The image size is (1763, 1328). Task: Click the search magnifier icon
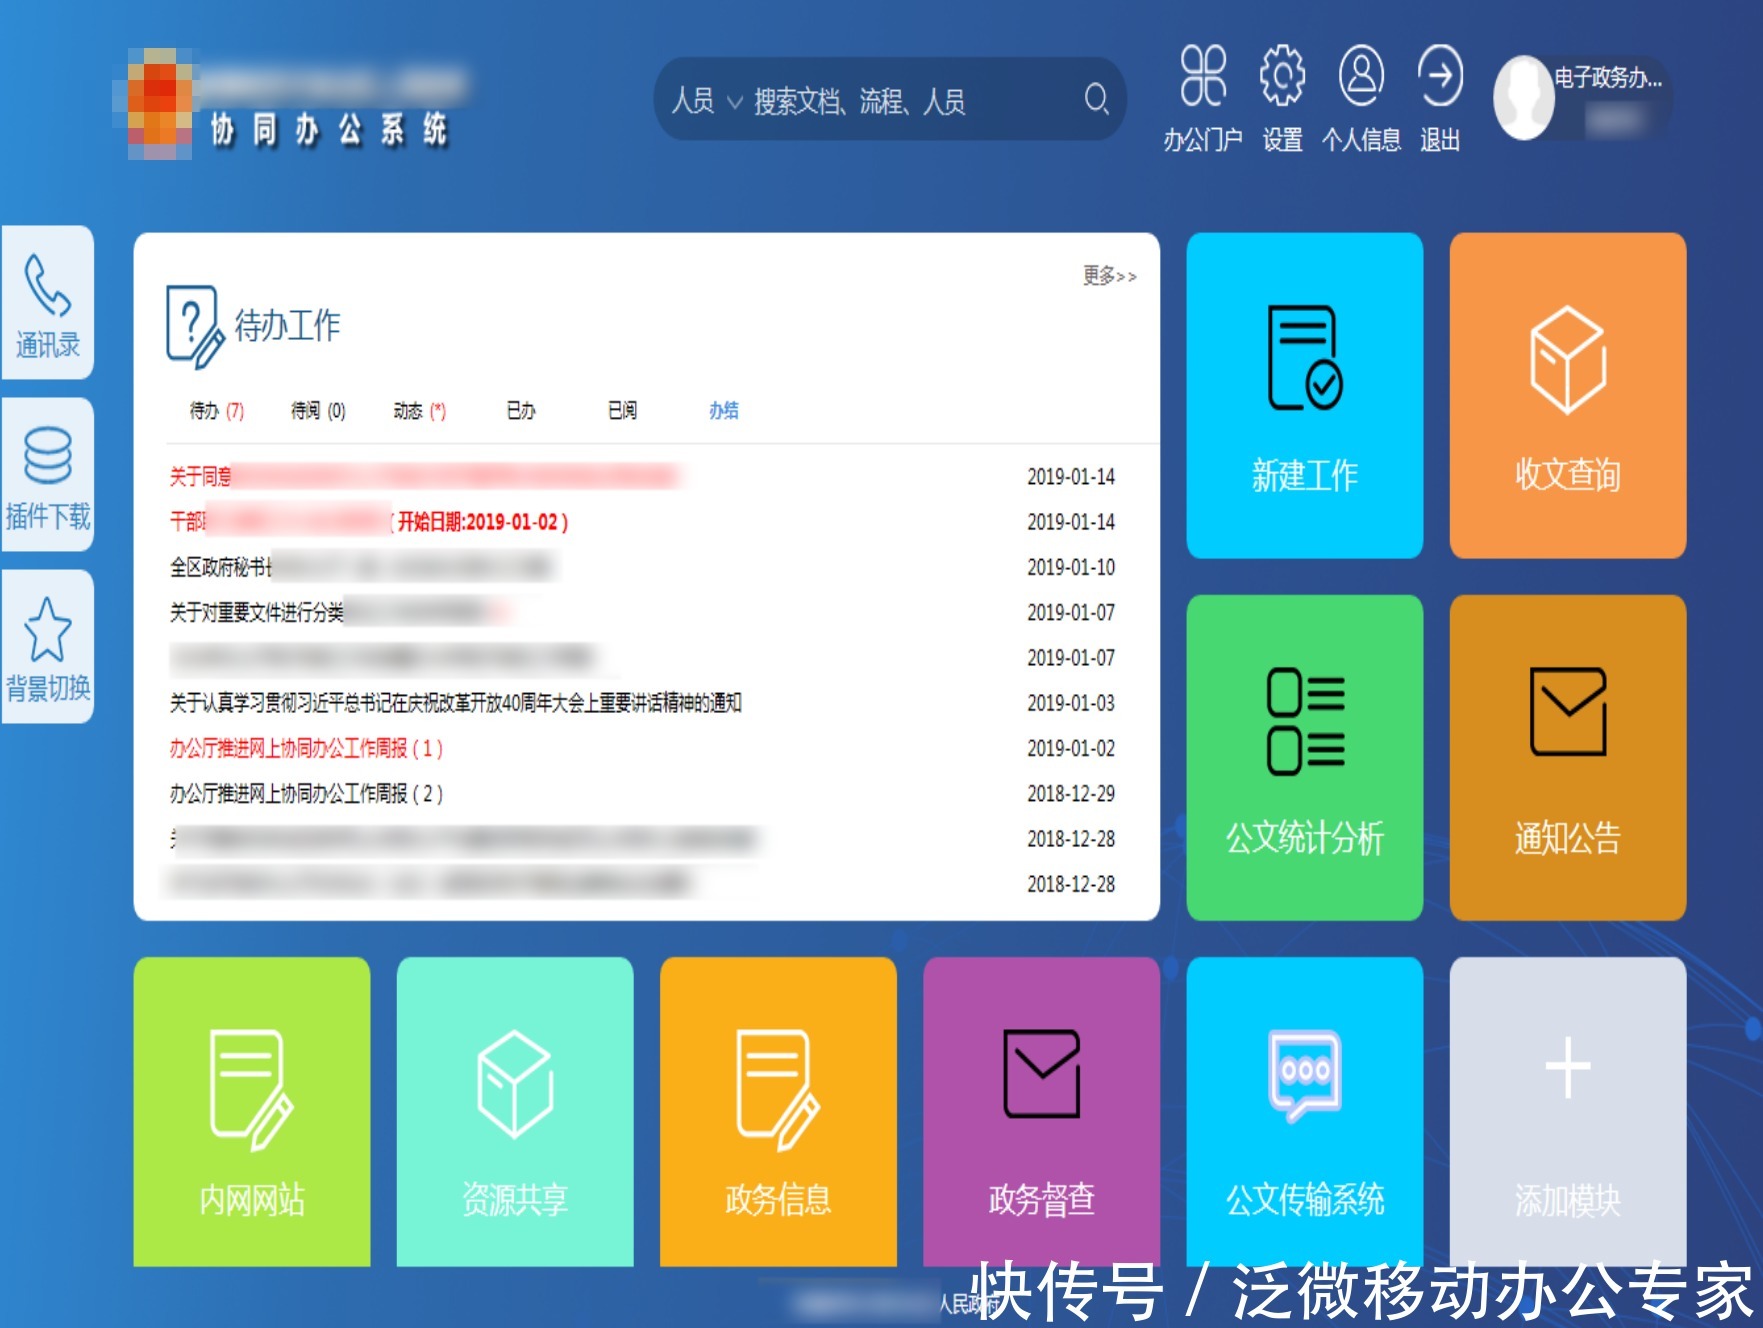1097,99
